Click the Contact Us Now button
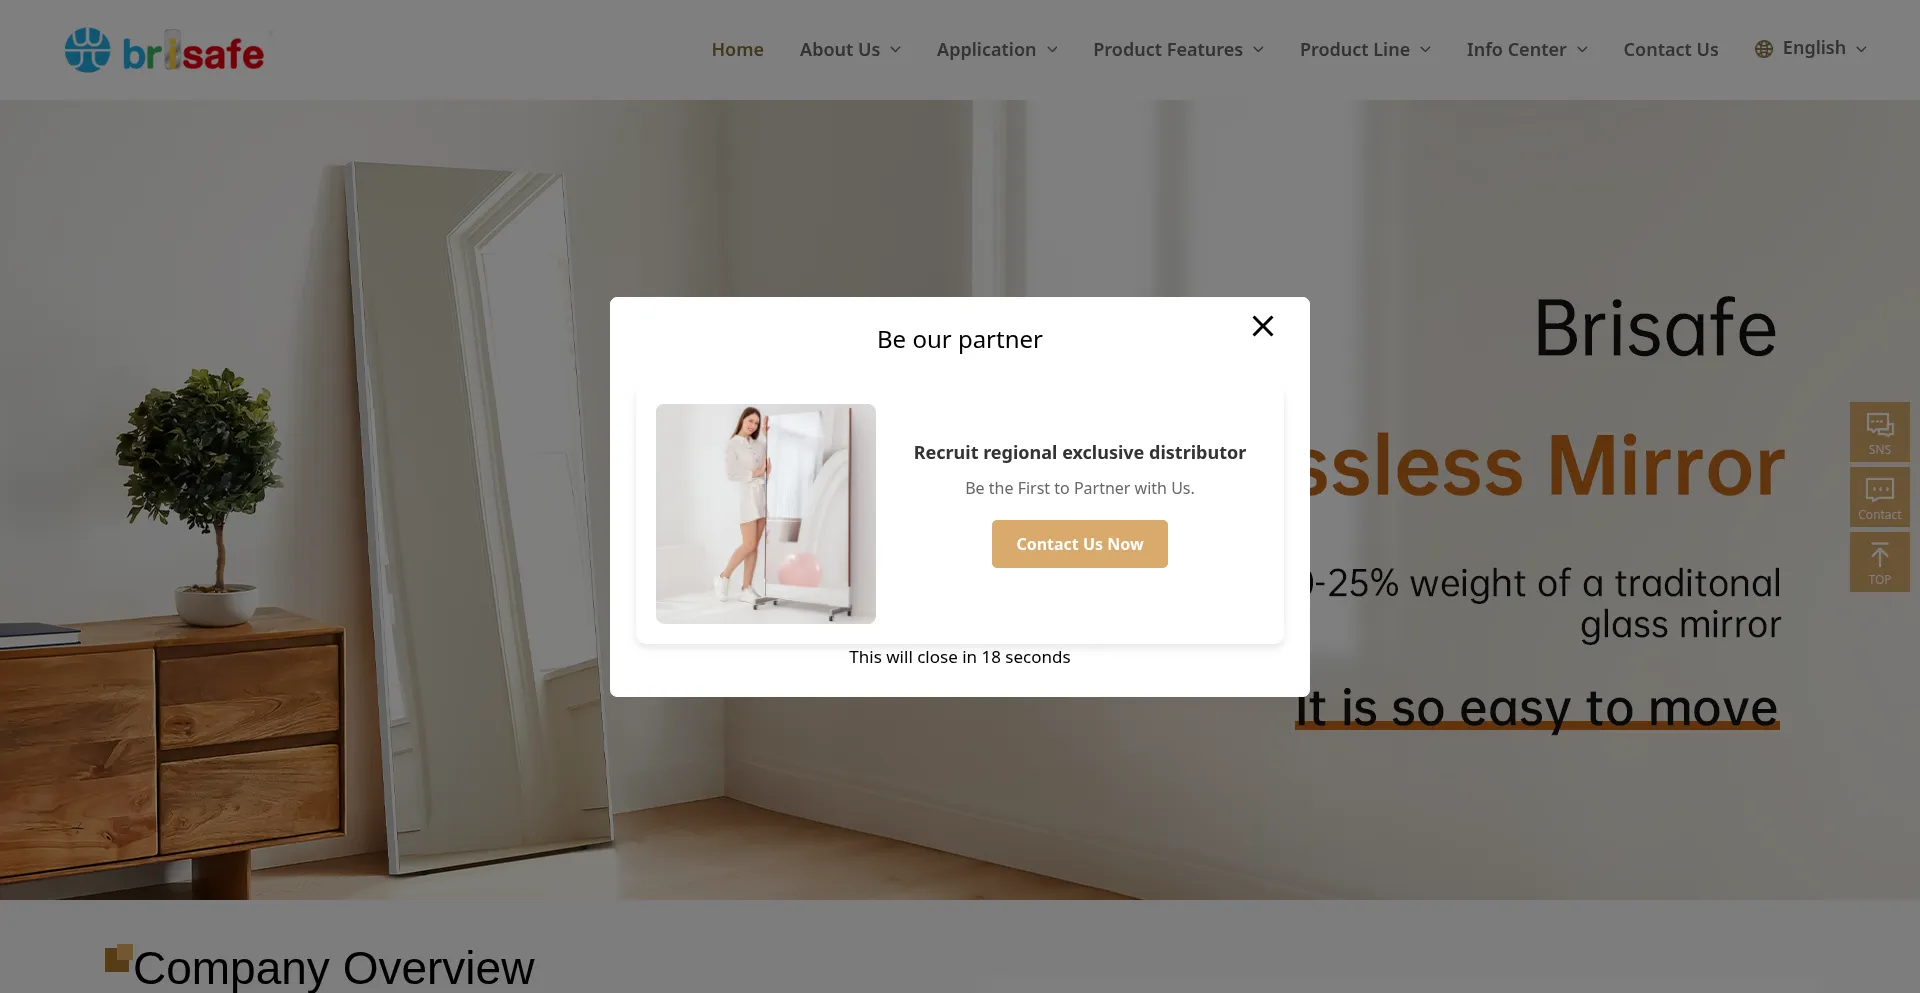The height and width of the screenshot is (993, 1920). click(1080, 544)
